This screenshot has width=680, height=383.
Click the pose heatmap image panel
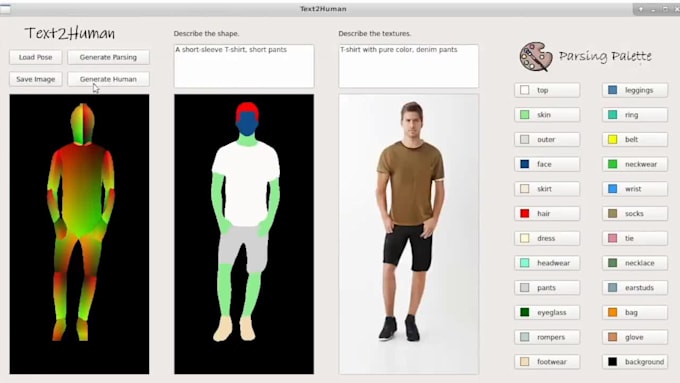[x=79, y=234]
